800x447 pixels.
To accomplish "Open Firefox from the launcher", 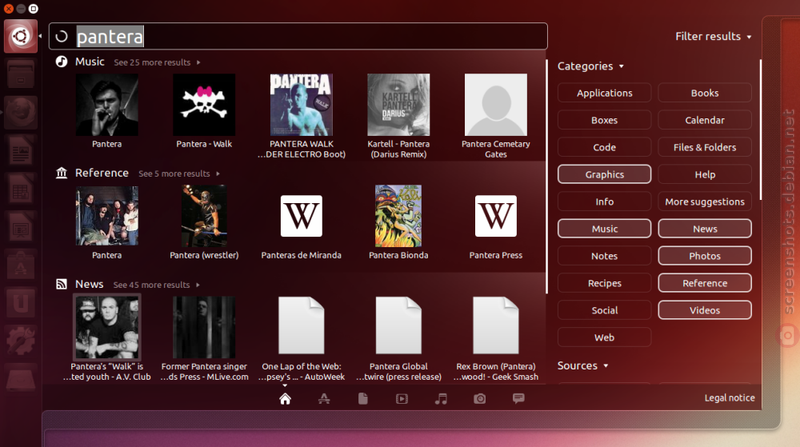I will [20, 113].
